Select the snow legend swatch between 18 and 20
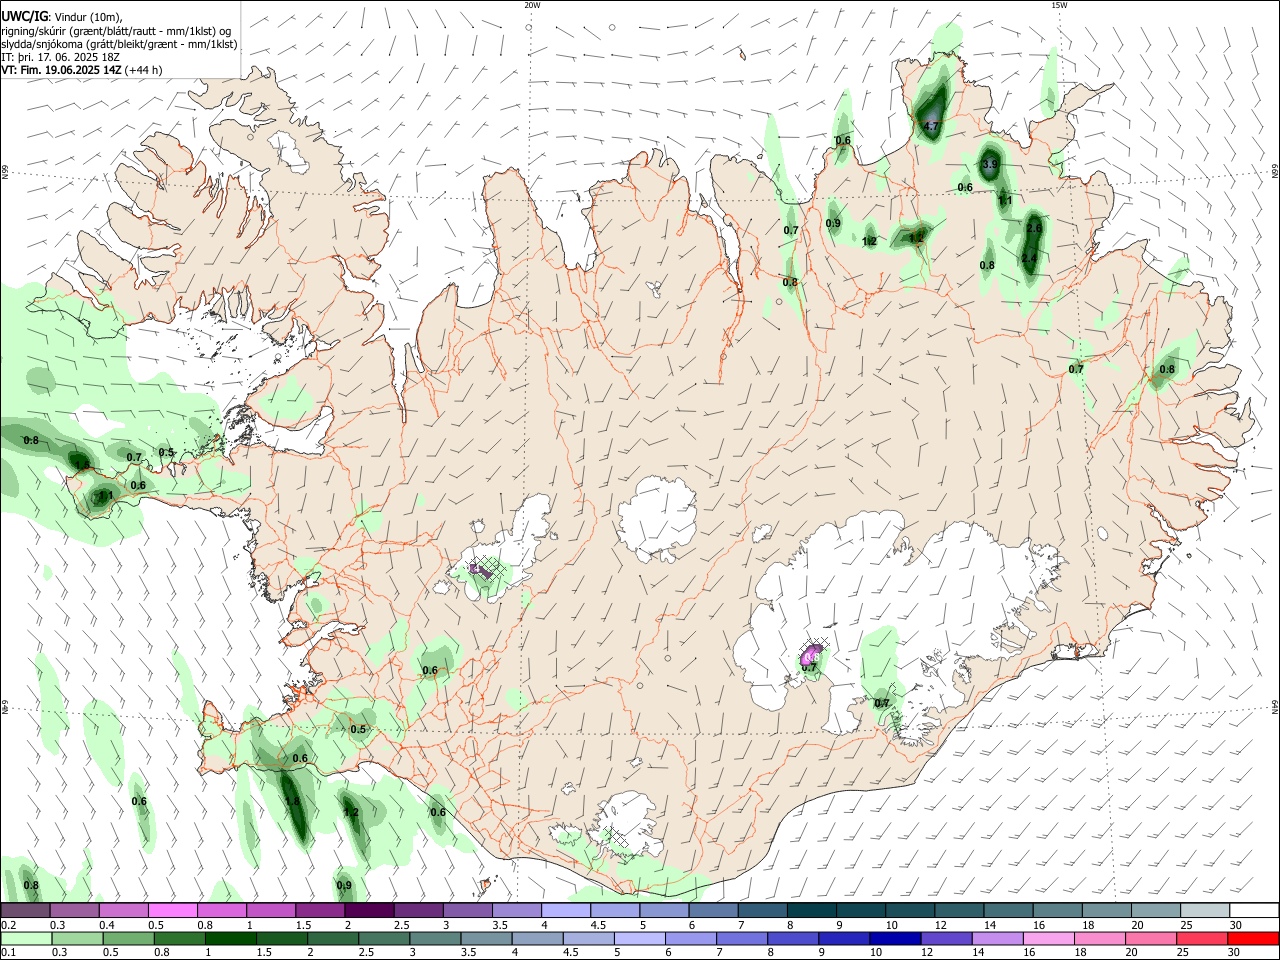 tap(1105, 911)
